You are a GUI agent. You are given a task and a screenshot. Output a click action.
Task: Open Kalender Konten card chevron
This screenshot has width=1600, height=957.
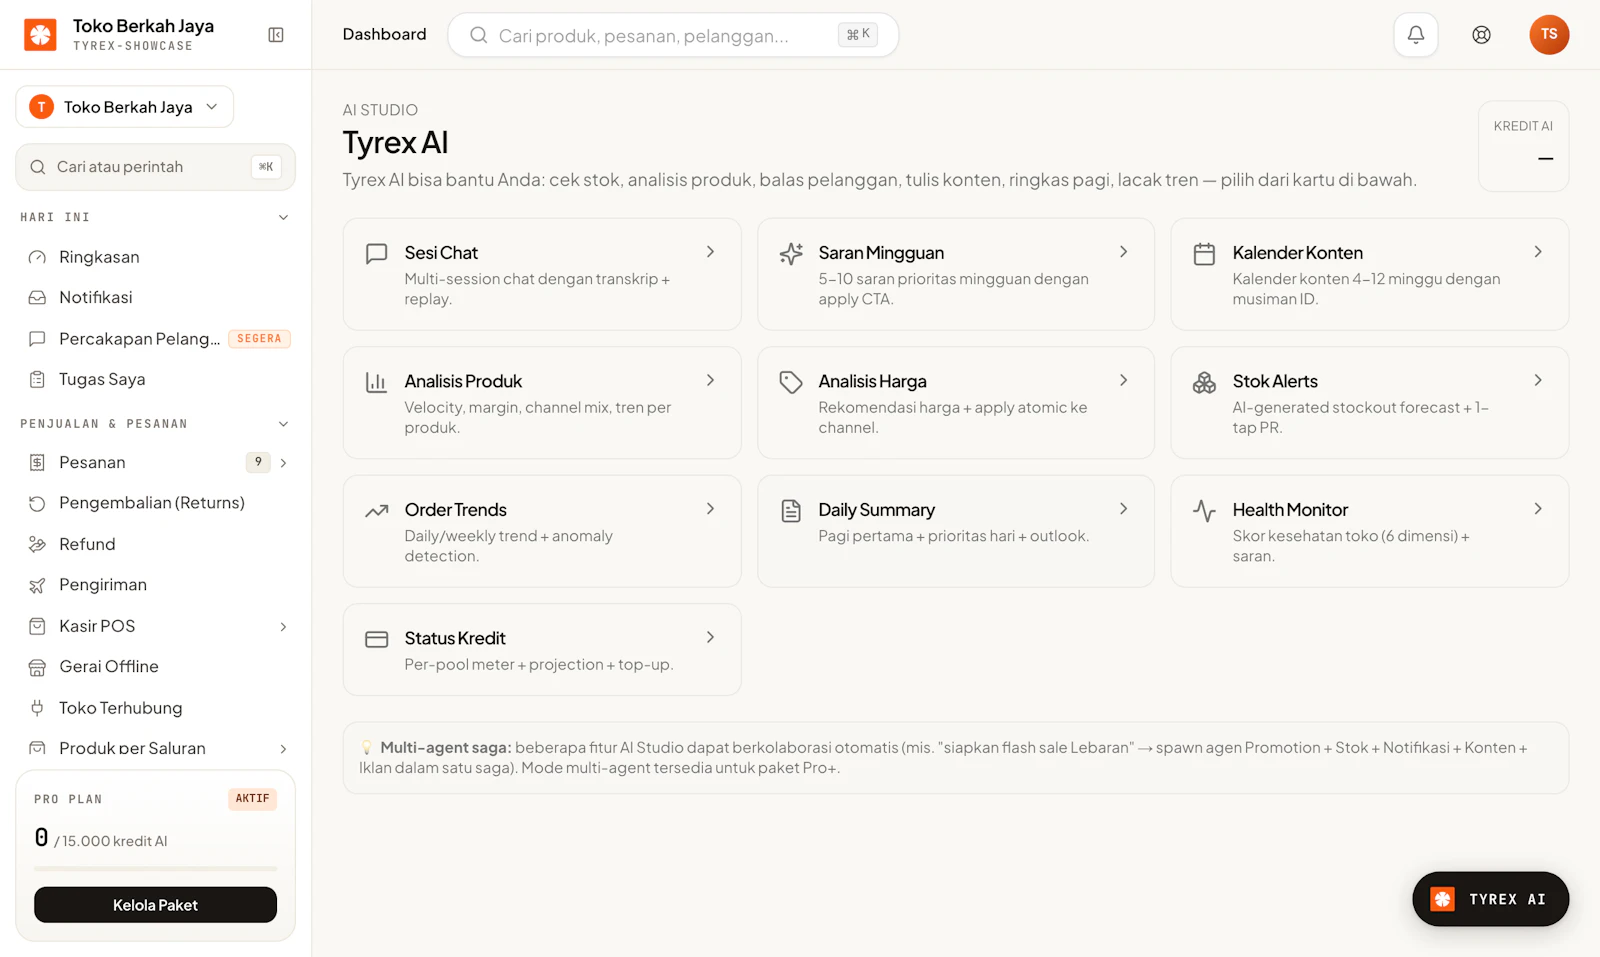[1538, 252]
